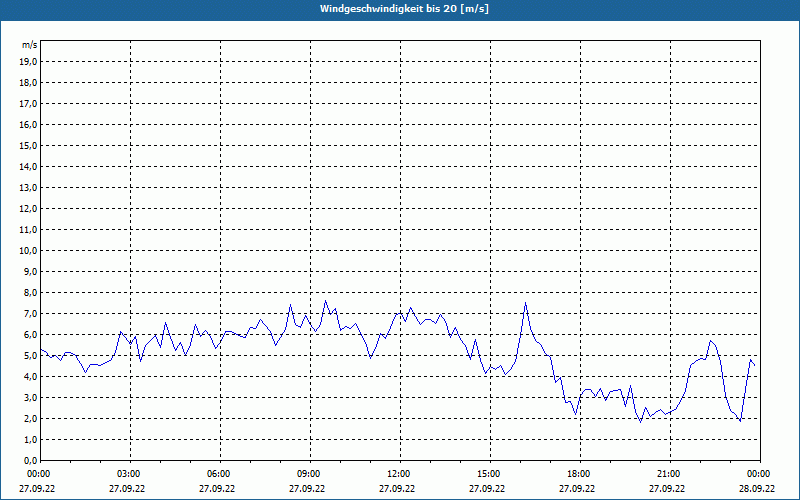
Task: Click the "11,0" y-axis label
Action: click(x=29, y=230)
